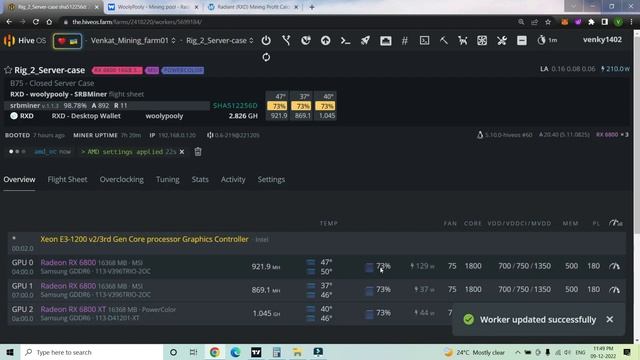This screenshot has height=360, width=640.
Task: Click the miner actions icon after the fork icon
Action: click(x=306, y=40)
